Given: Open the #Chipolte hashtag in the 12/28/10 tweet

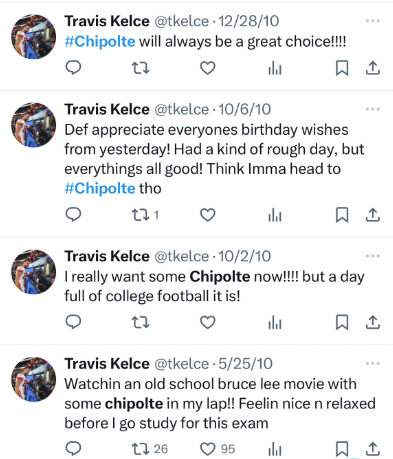Looking at the screenshot, I should point(100,42).
